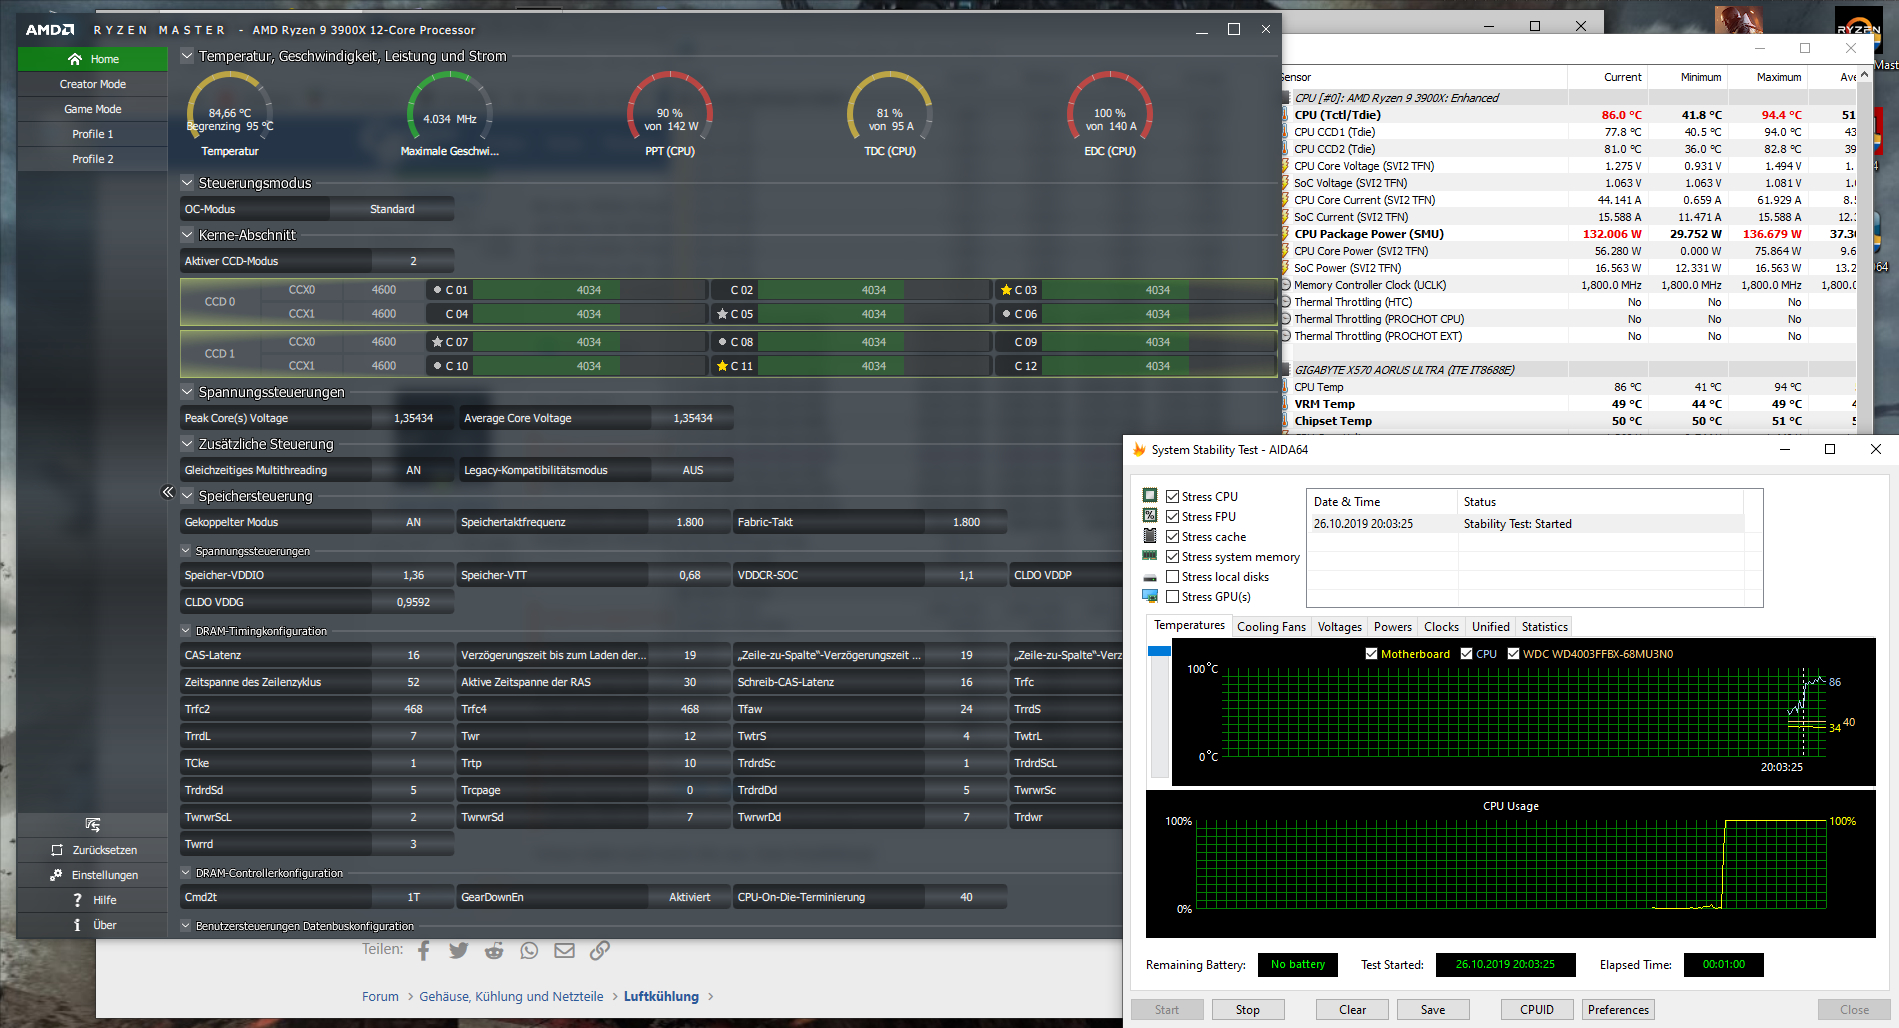Follow the Luftkühlung breadcrumb link

(x=661, y=996)
